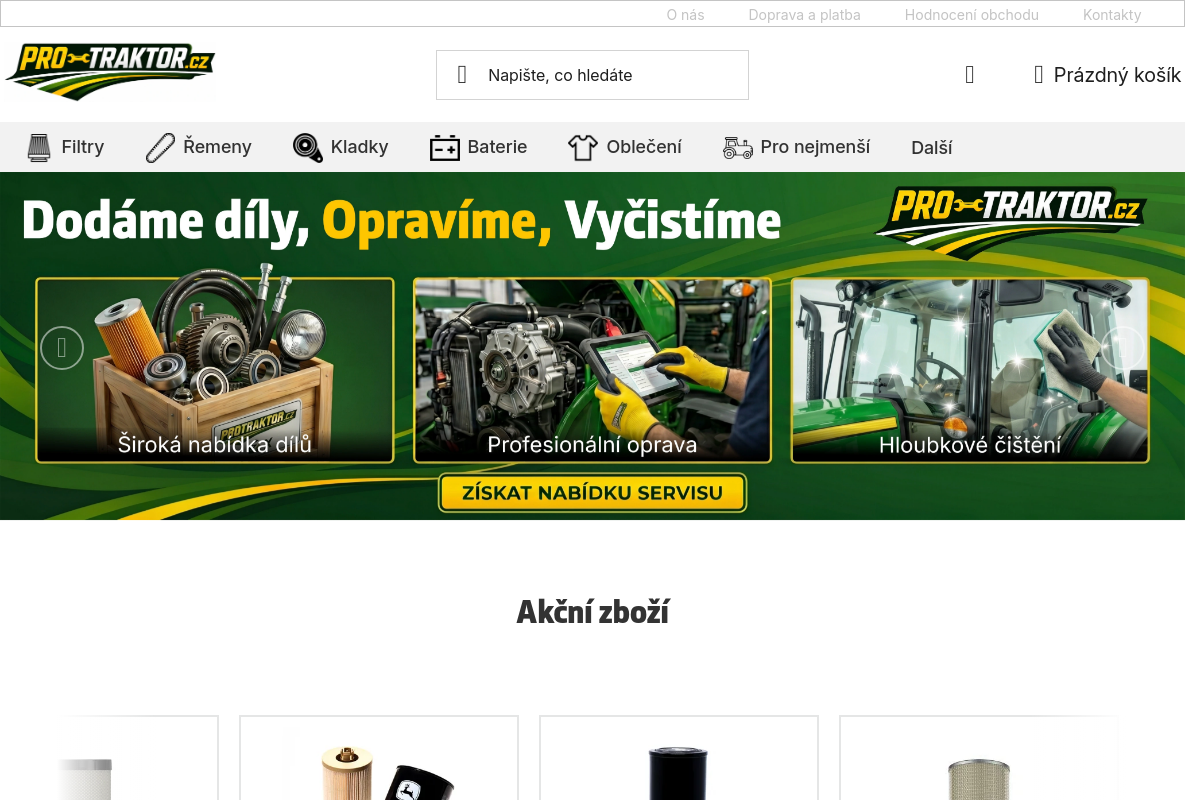Open product card with black oil filter
This screenshot has width=1200, height=800.
pos(679,758)
